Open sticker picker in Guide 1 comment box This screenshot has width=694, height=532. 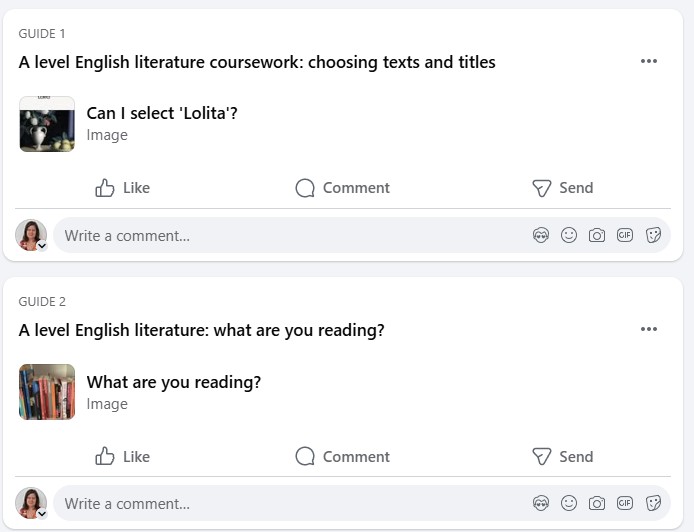tap(653, 236)
